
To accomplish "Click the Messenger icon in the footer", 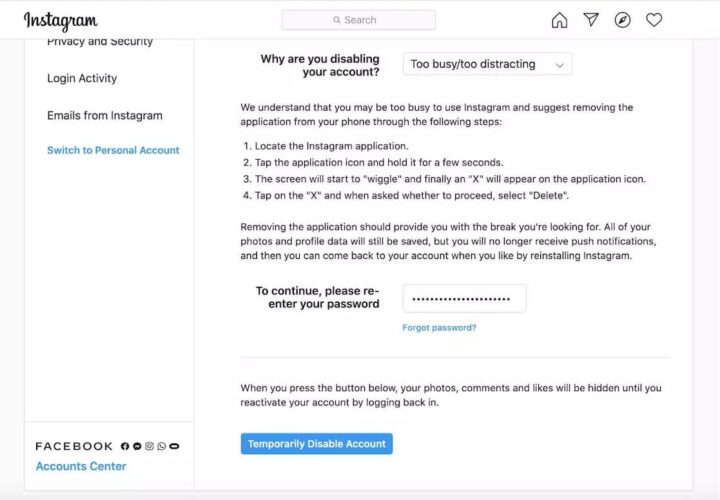I will pos(137,446).
